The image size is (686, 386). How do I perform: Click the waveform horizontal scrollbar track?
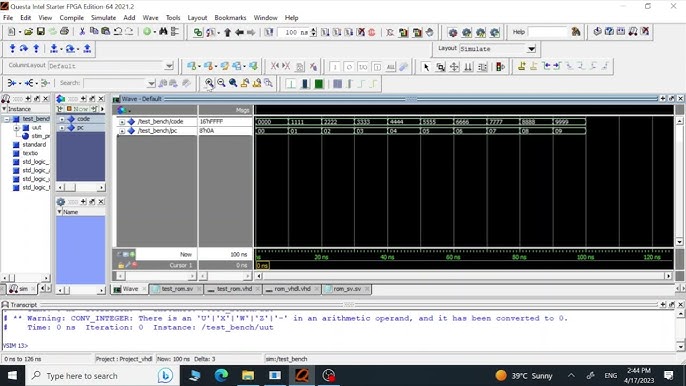(x=463, y=276)
